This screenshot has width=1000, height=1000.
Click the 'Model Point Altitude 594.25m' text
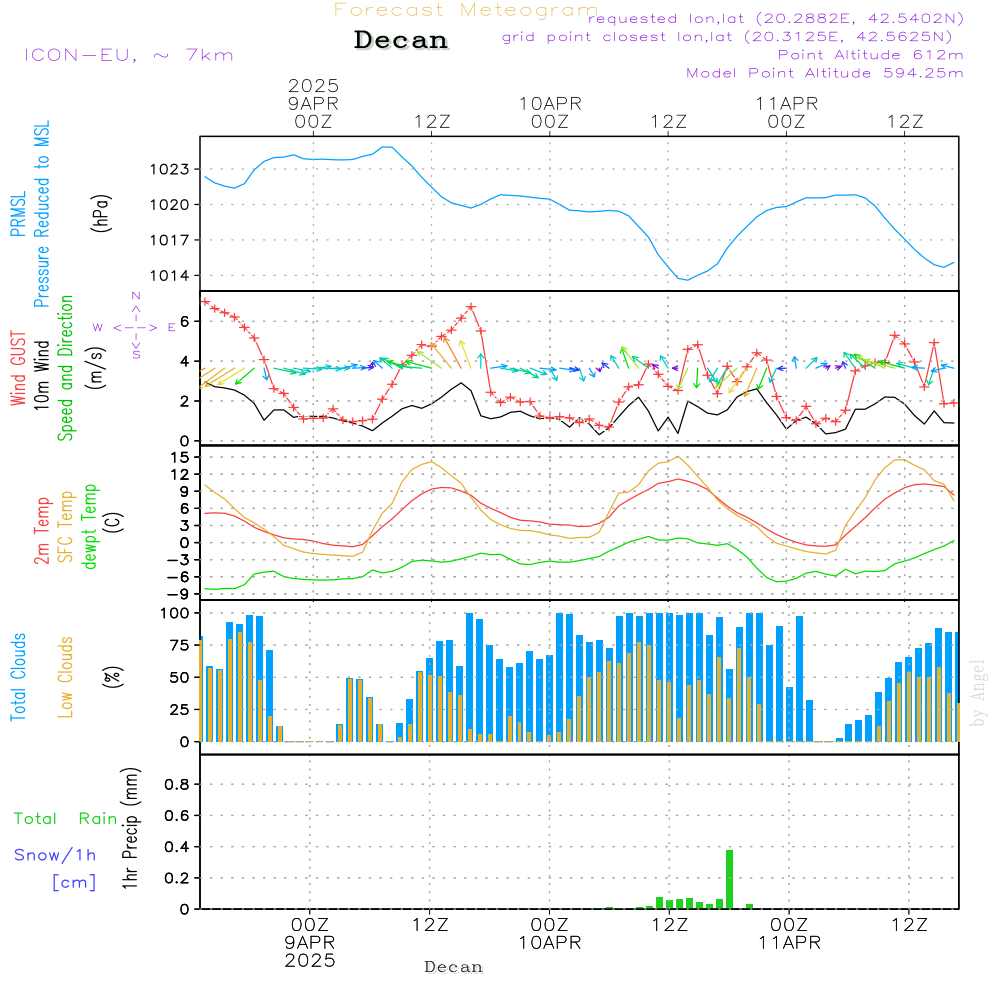click(x=825, y=73)
